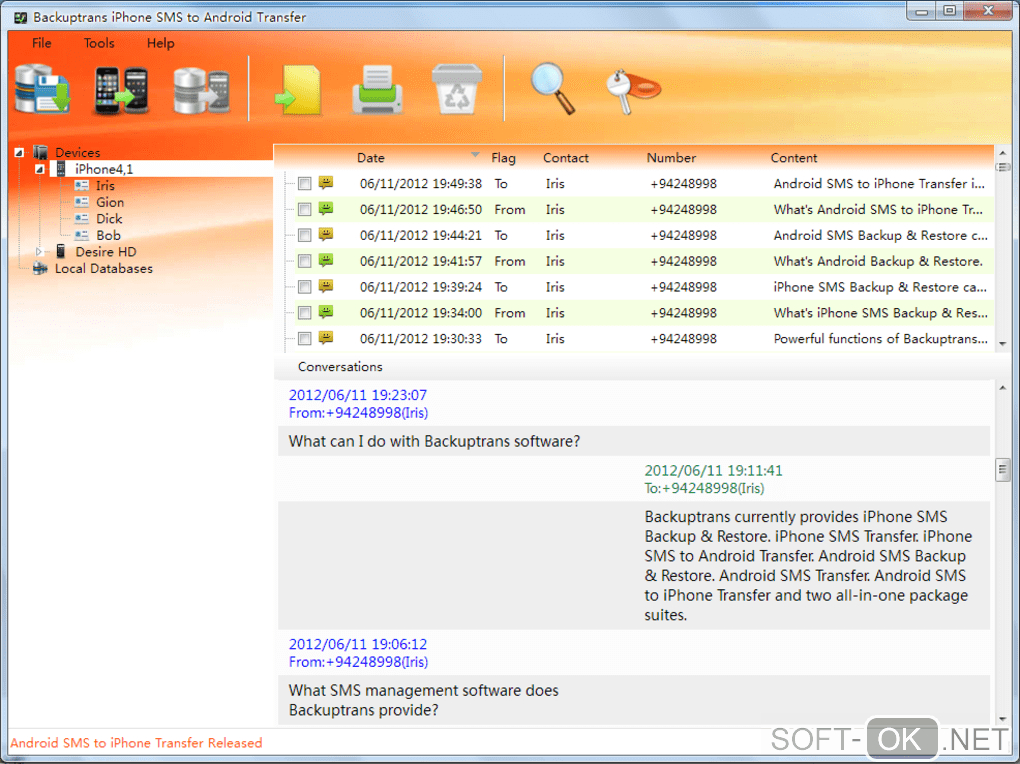
Task: Click the yellow message icon on 19:49:38 row
Action: click(x=326, y=183)
